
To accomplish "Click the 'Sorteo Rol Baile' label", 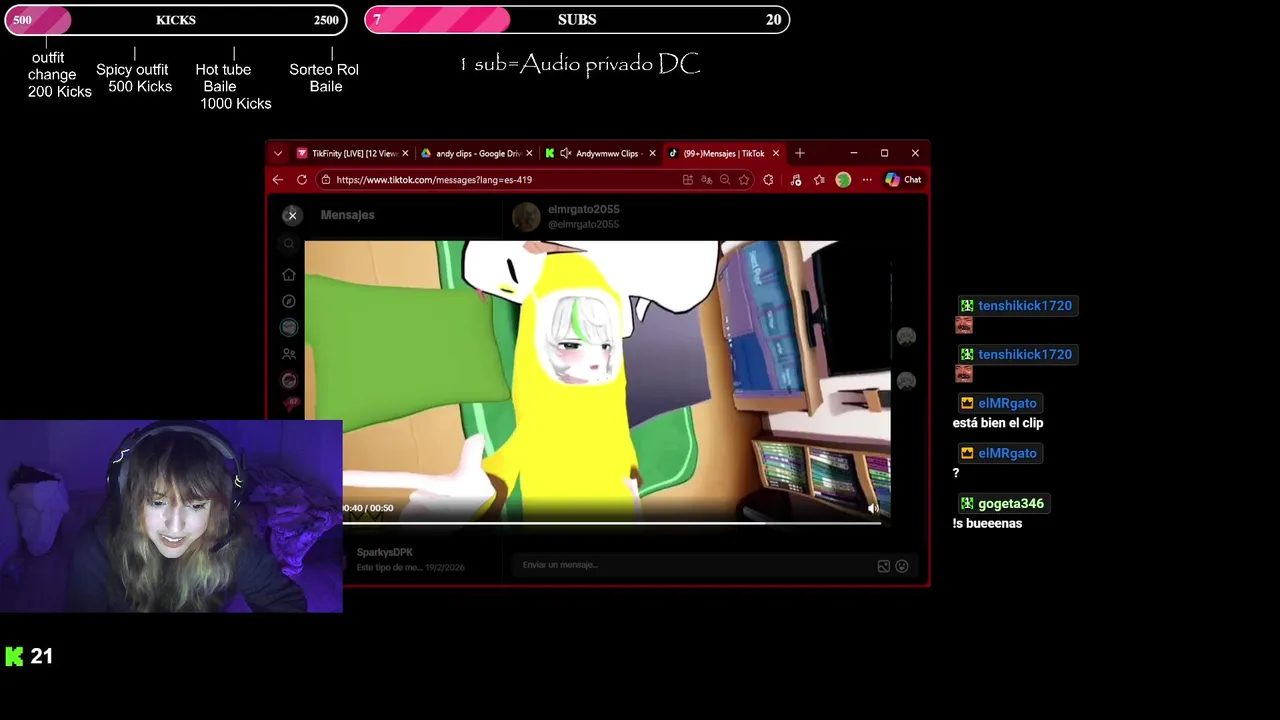I will point(324,78).
